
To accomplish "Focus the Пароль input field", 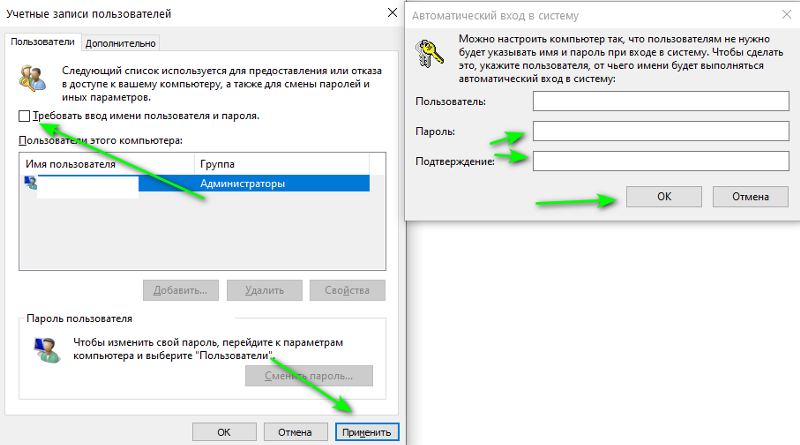I will [x=661, y=131].
